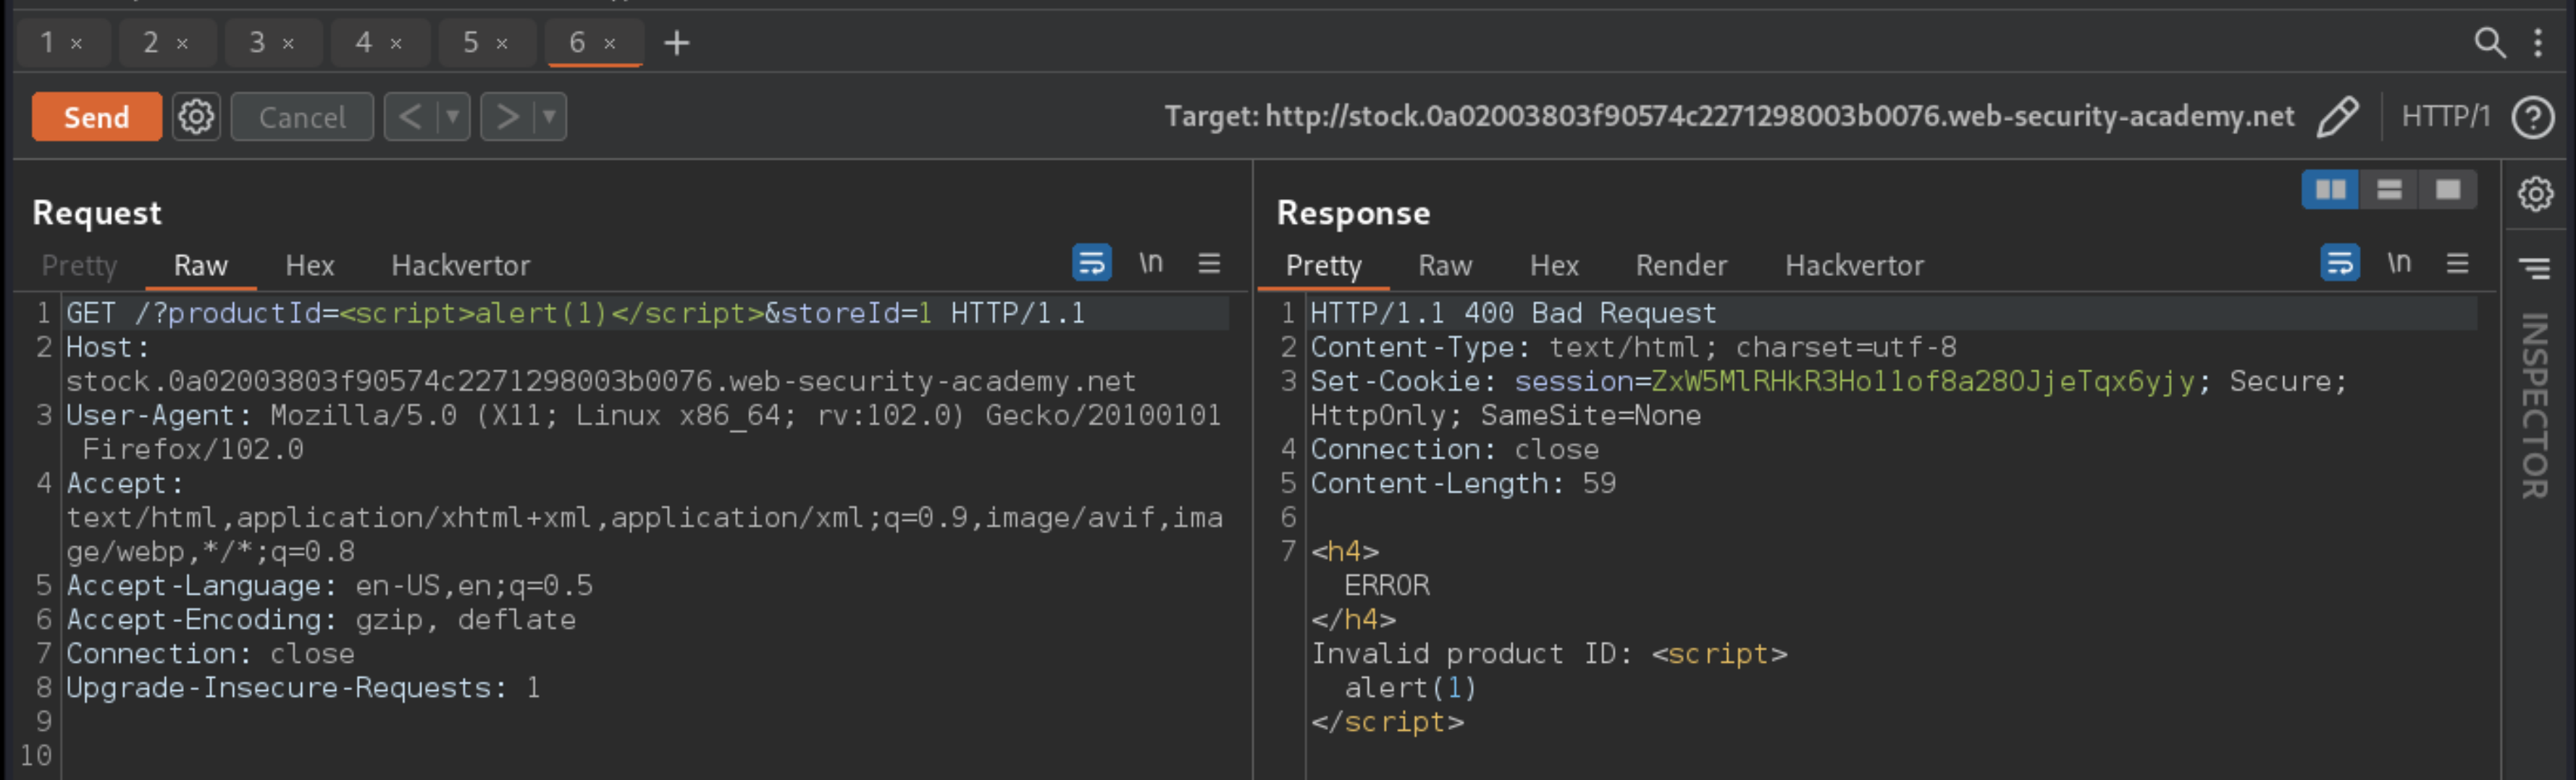
Task: Switch to Repeater tab 3
Action: coord(257,42)
